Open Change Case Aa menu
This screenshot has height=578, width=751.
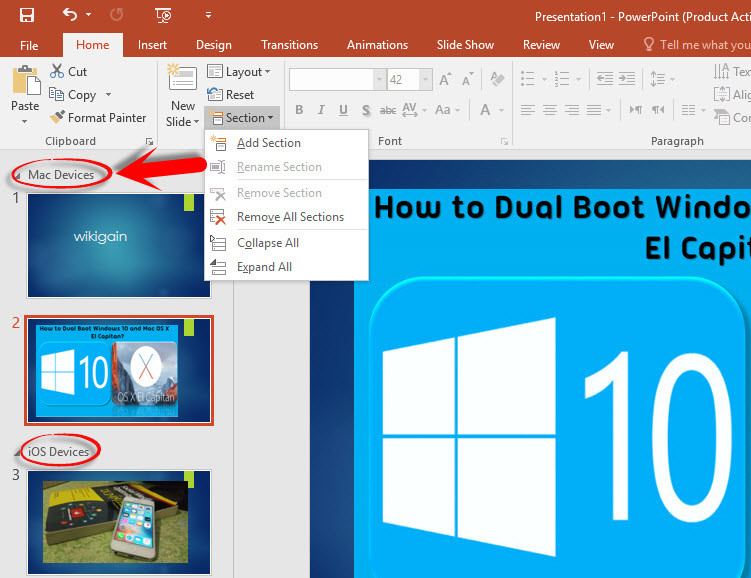(x=447, y=110)
